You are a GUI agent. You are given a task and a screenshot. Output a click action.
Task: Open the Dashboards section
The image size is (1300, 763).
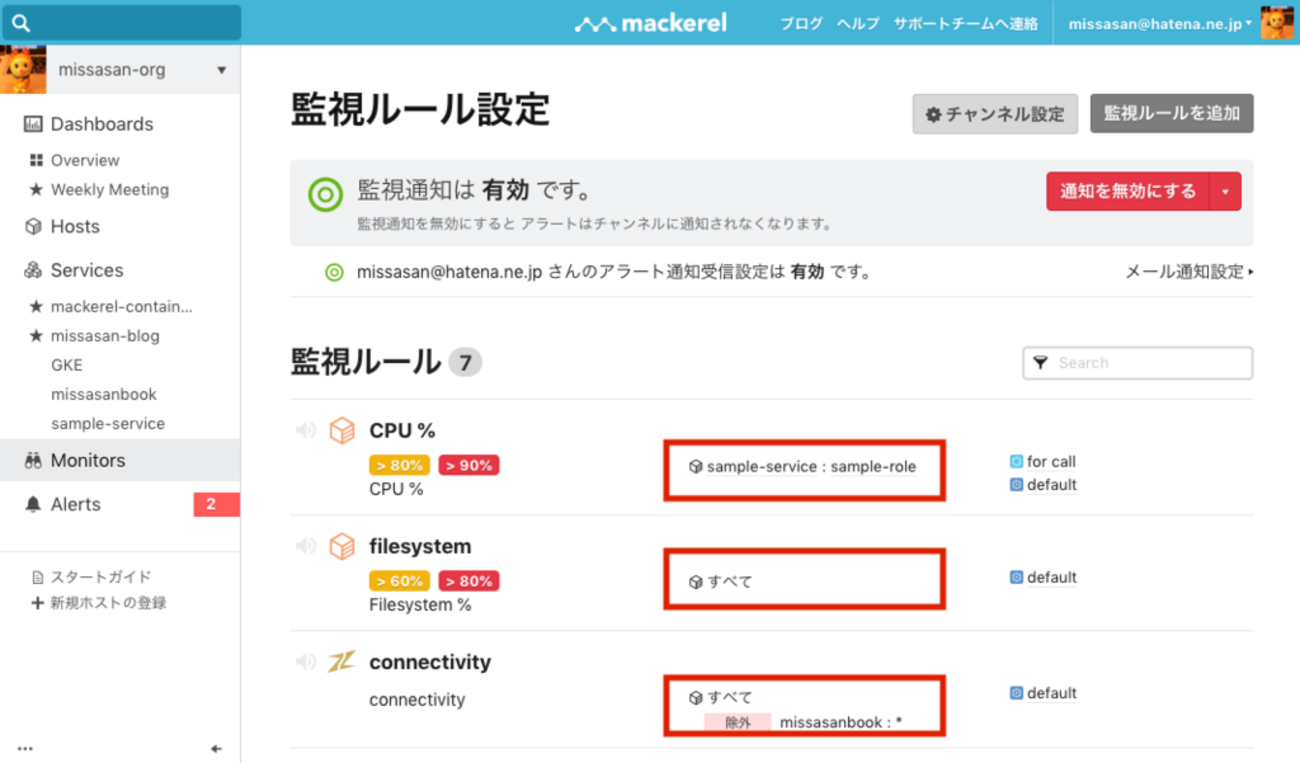point(102,124)
